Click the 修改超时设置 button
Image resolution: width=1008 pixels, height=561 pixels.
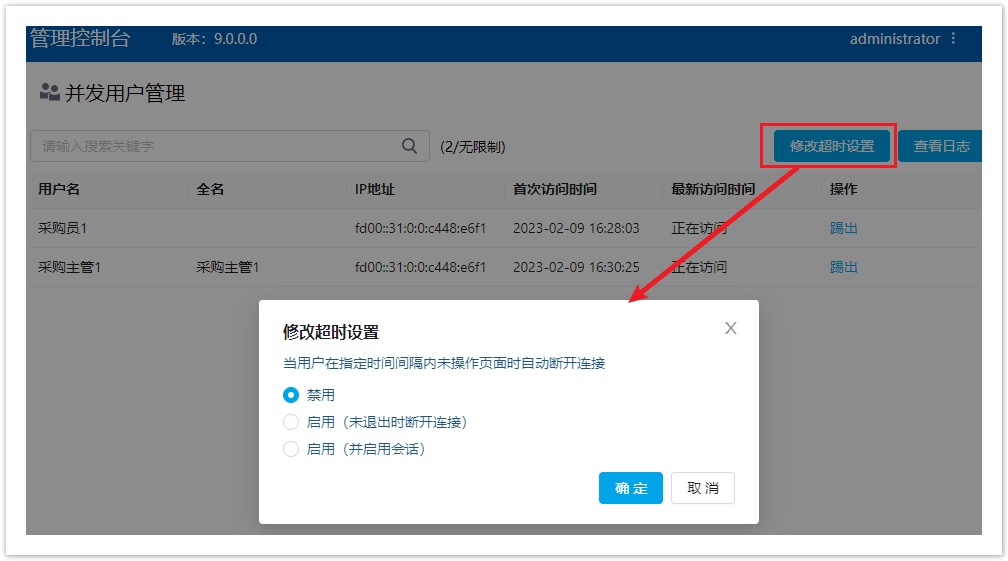[x=831, y=146]
